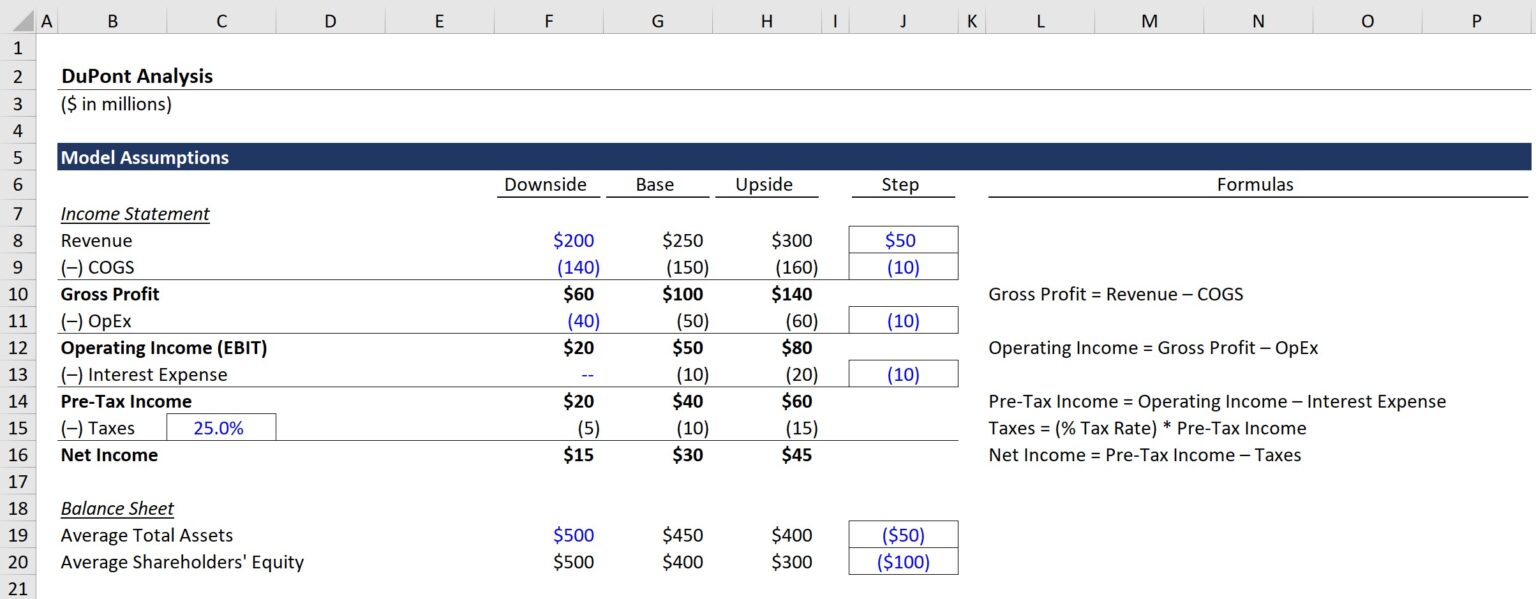Screen dimensions: 1536x599
Task: Select row 20 header
Action: [x=18, y=562]
